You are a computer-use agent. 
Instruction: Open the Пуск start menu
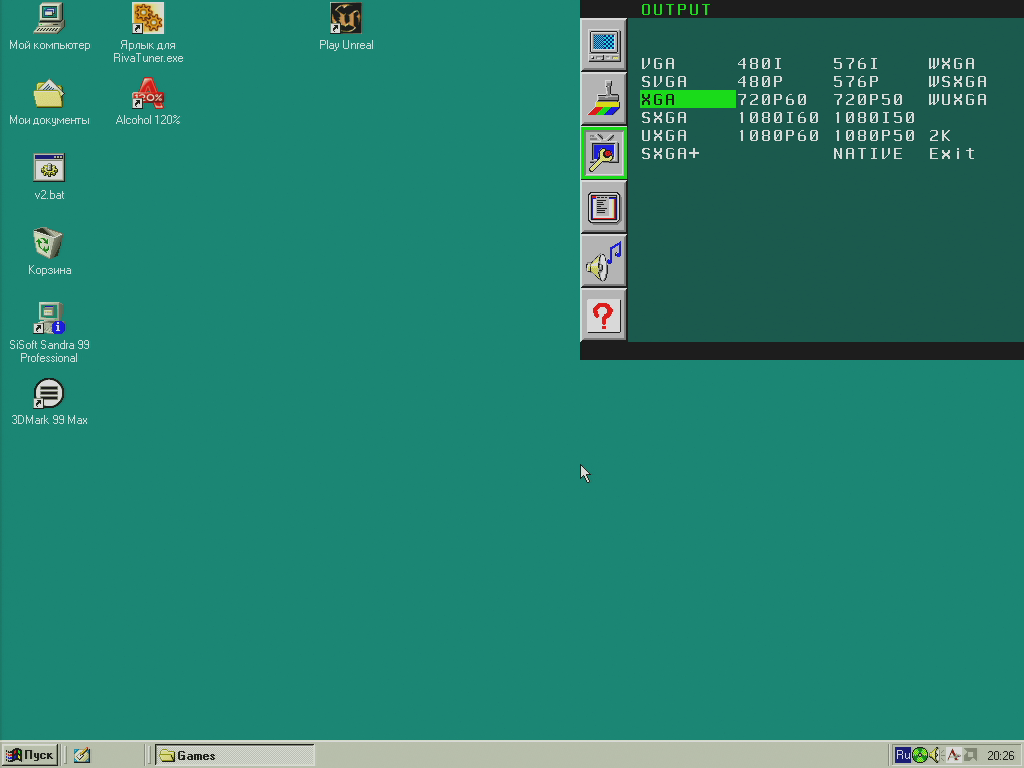[29, 755]
